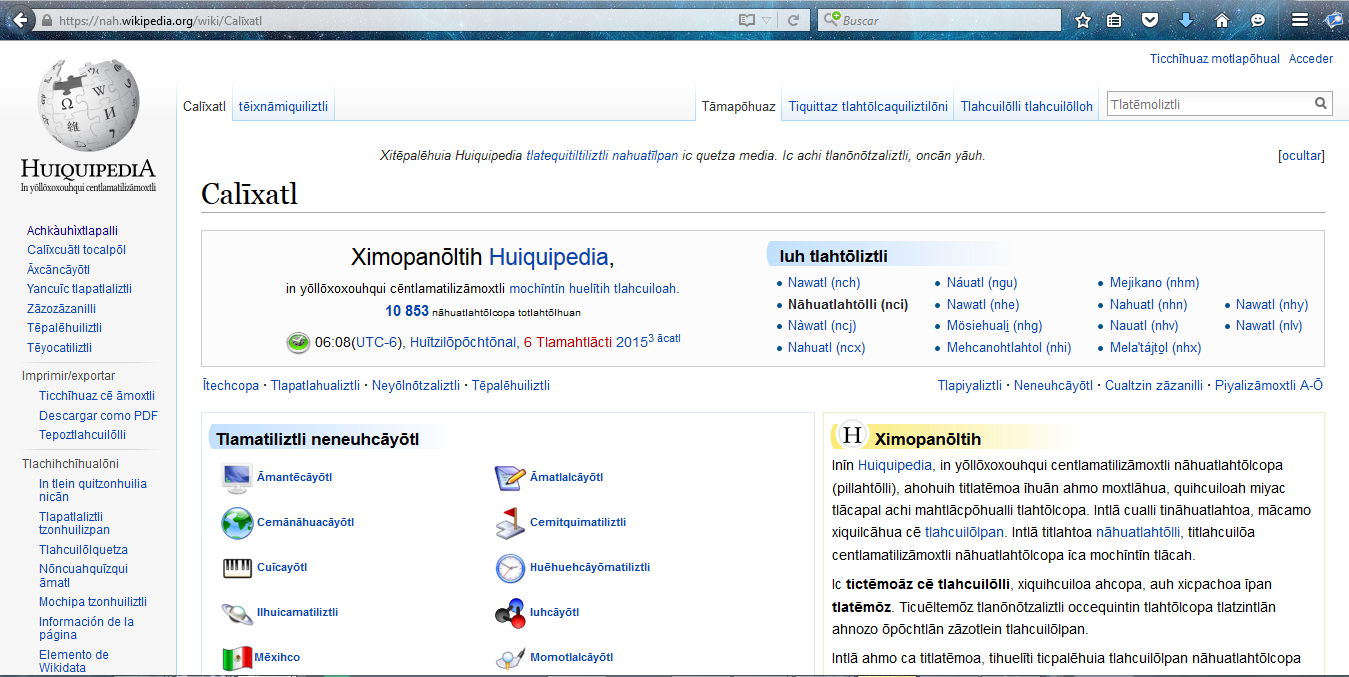Open the address bar history dropdown arrow

[767, 20]
